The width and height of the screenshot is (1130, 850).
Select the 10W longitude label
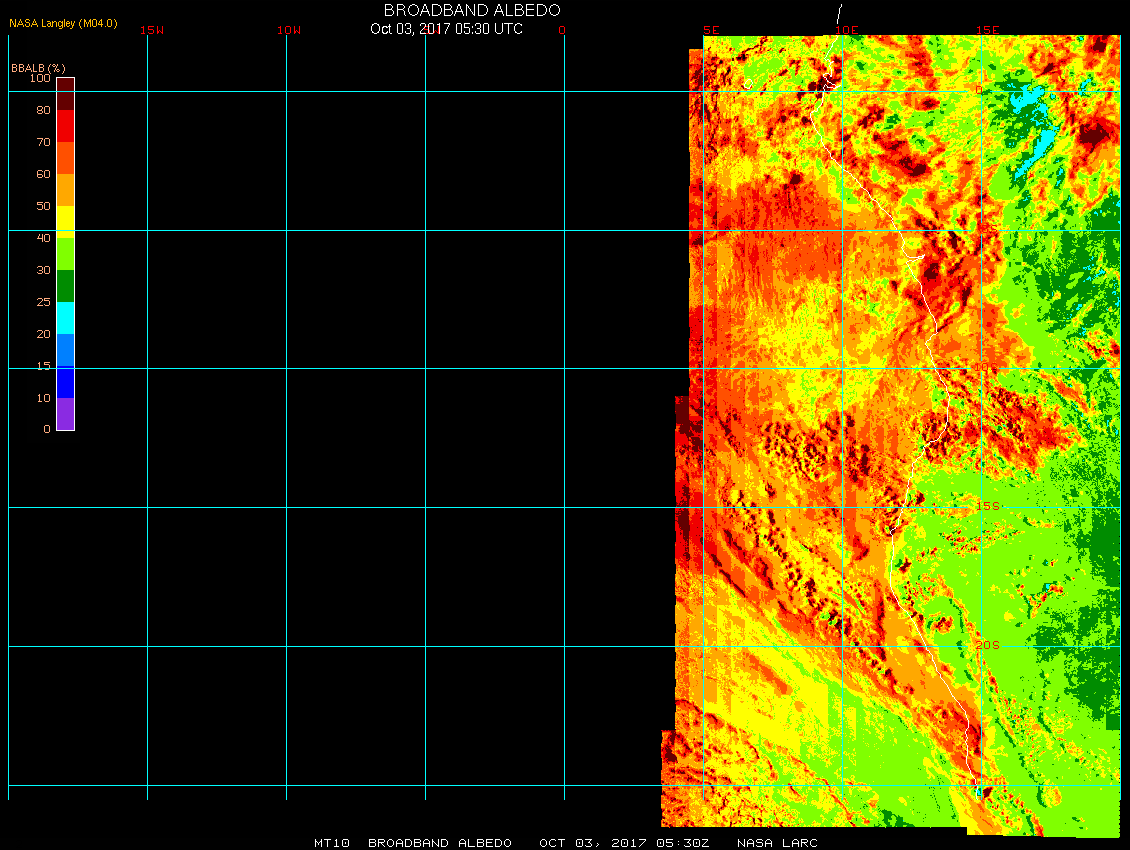[x=289, y=30]
